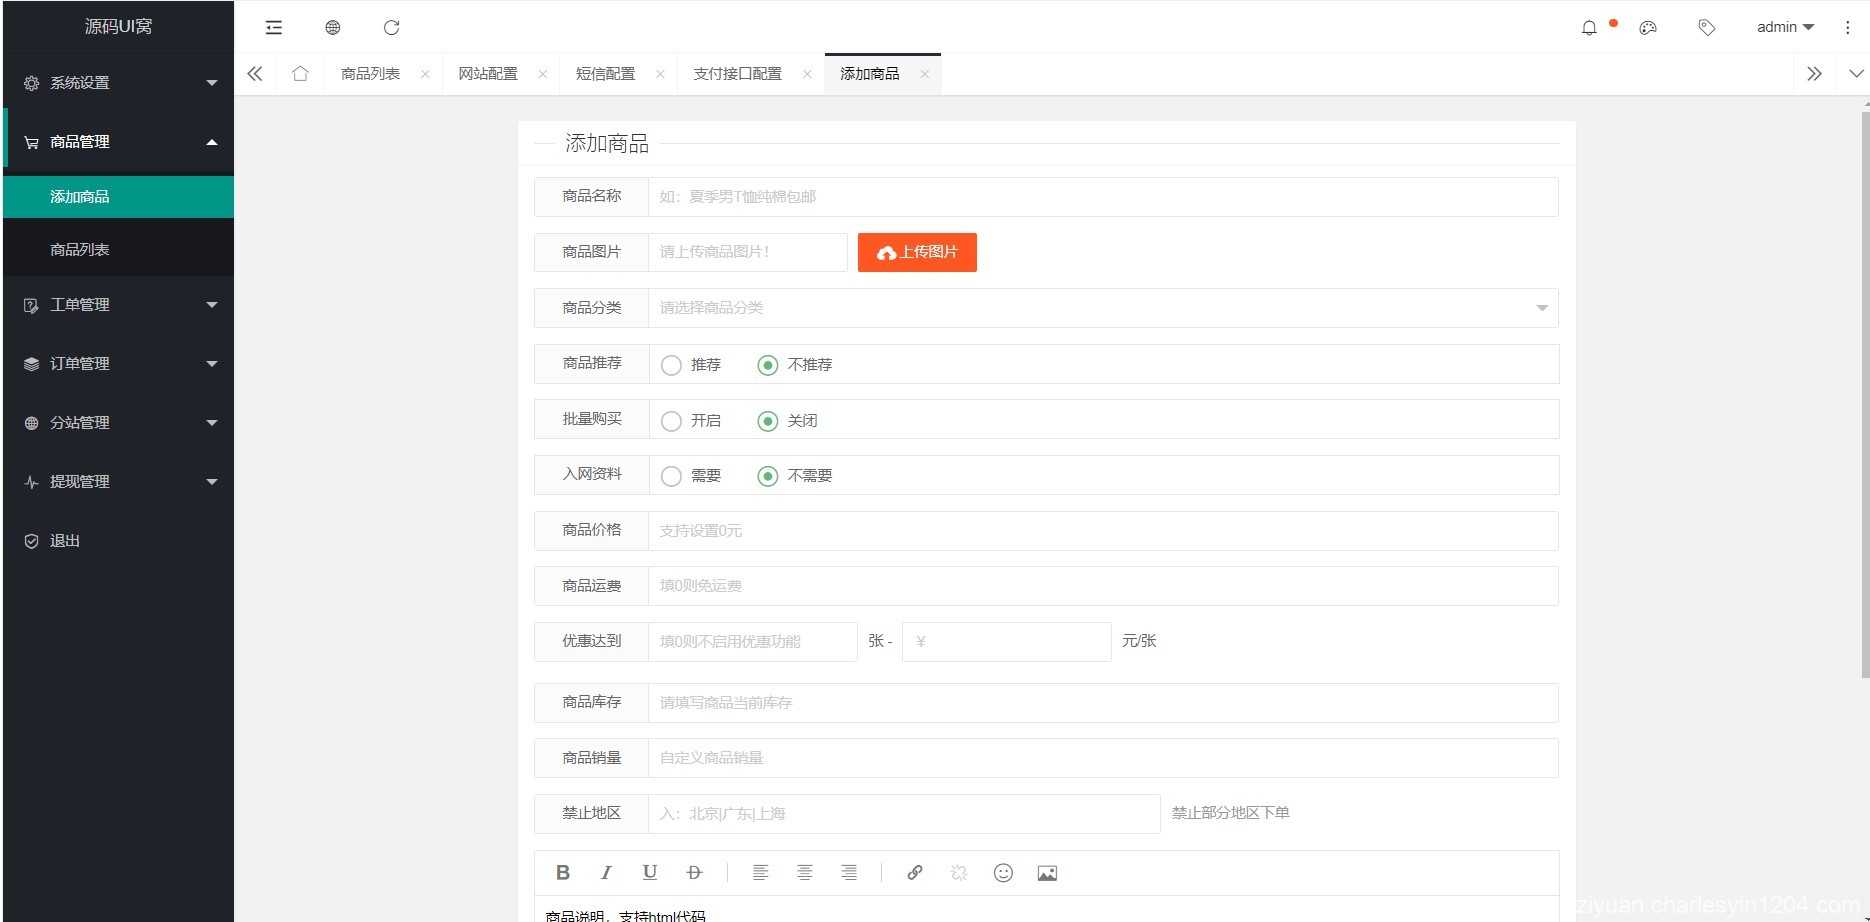The height and width of the screenshot is (922, 1870).
Task: Click 退出 to log out
Action: click(65, 541)
